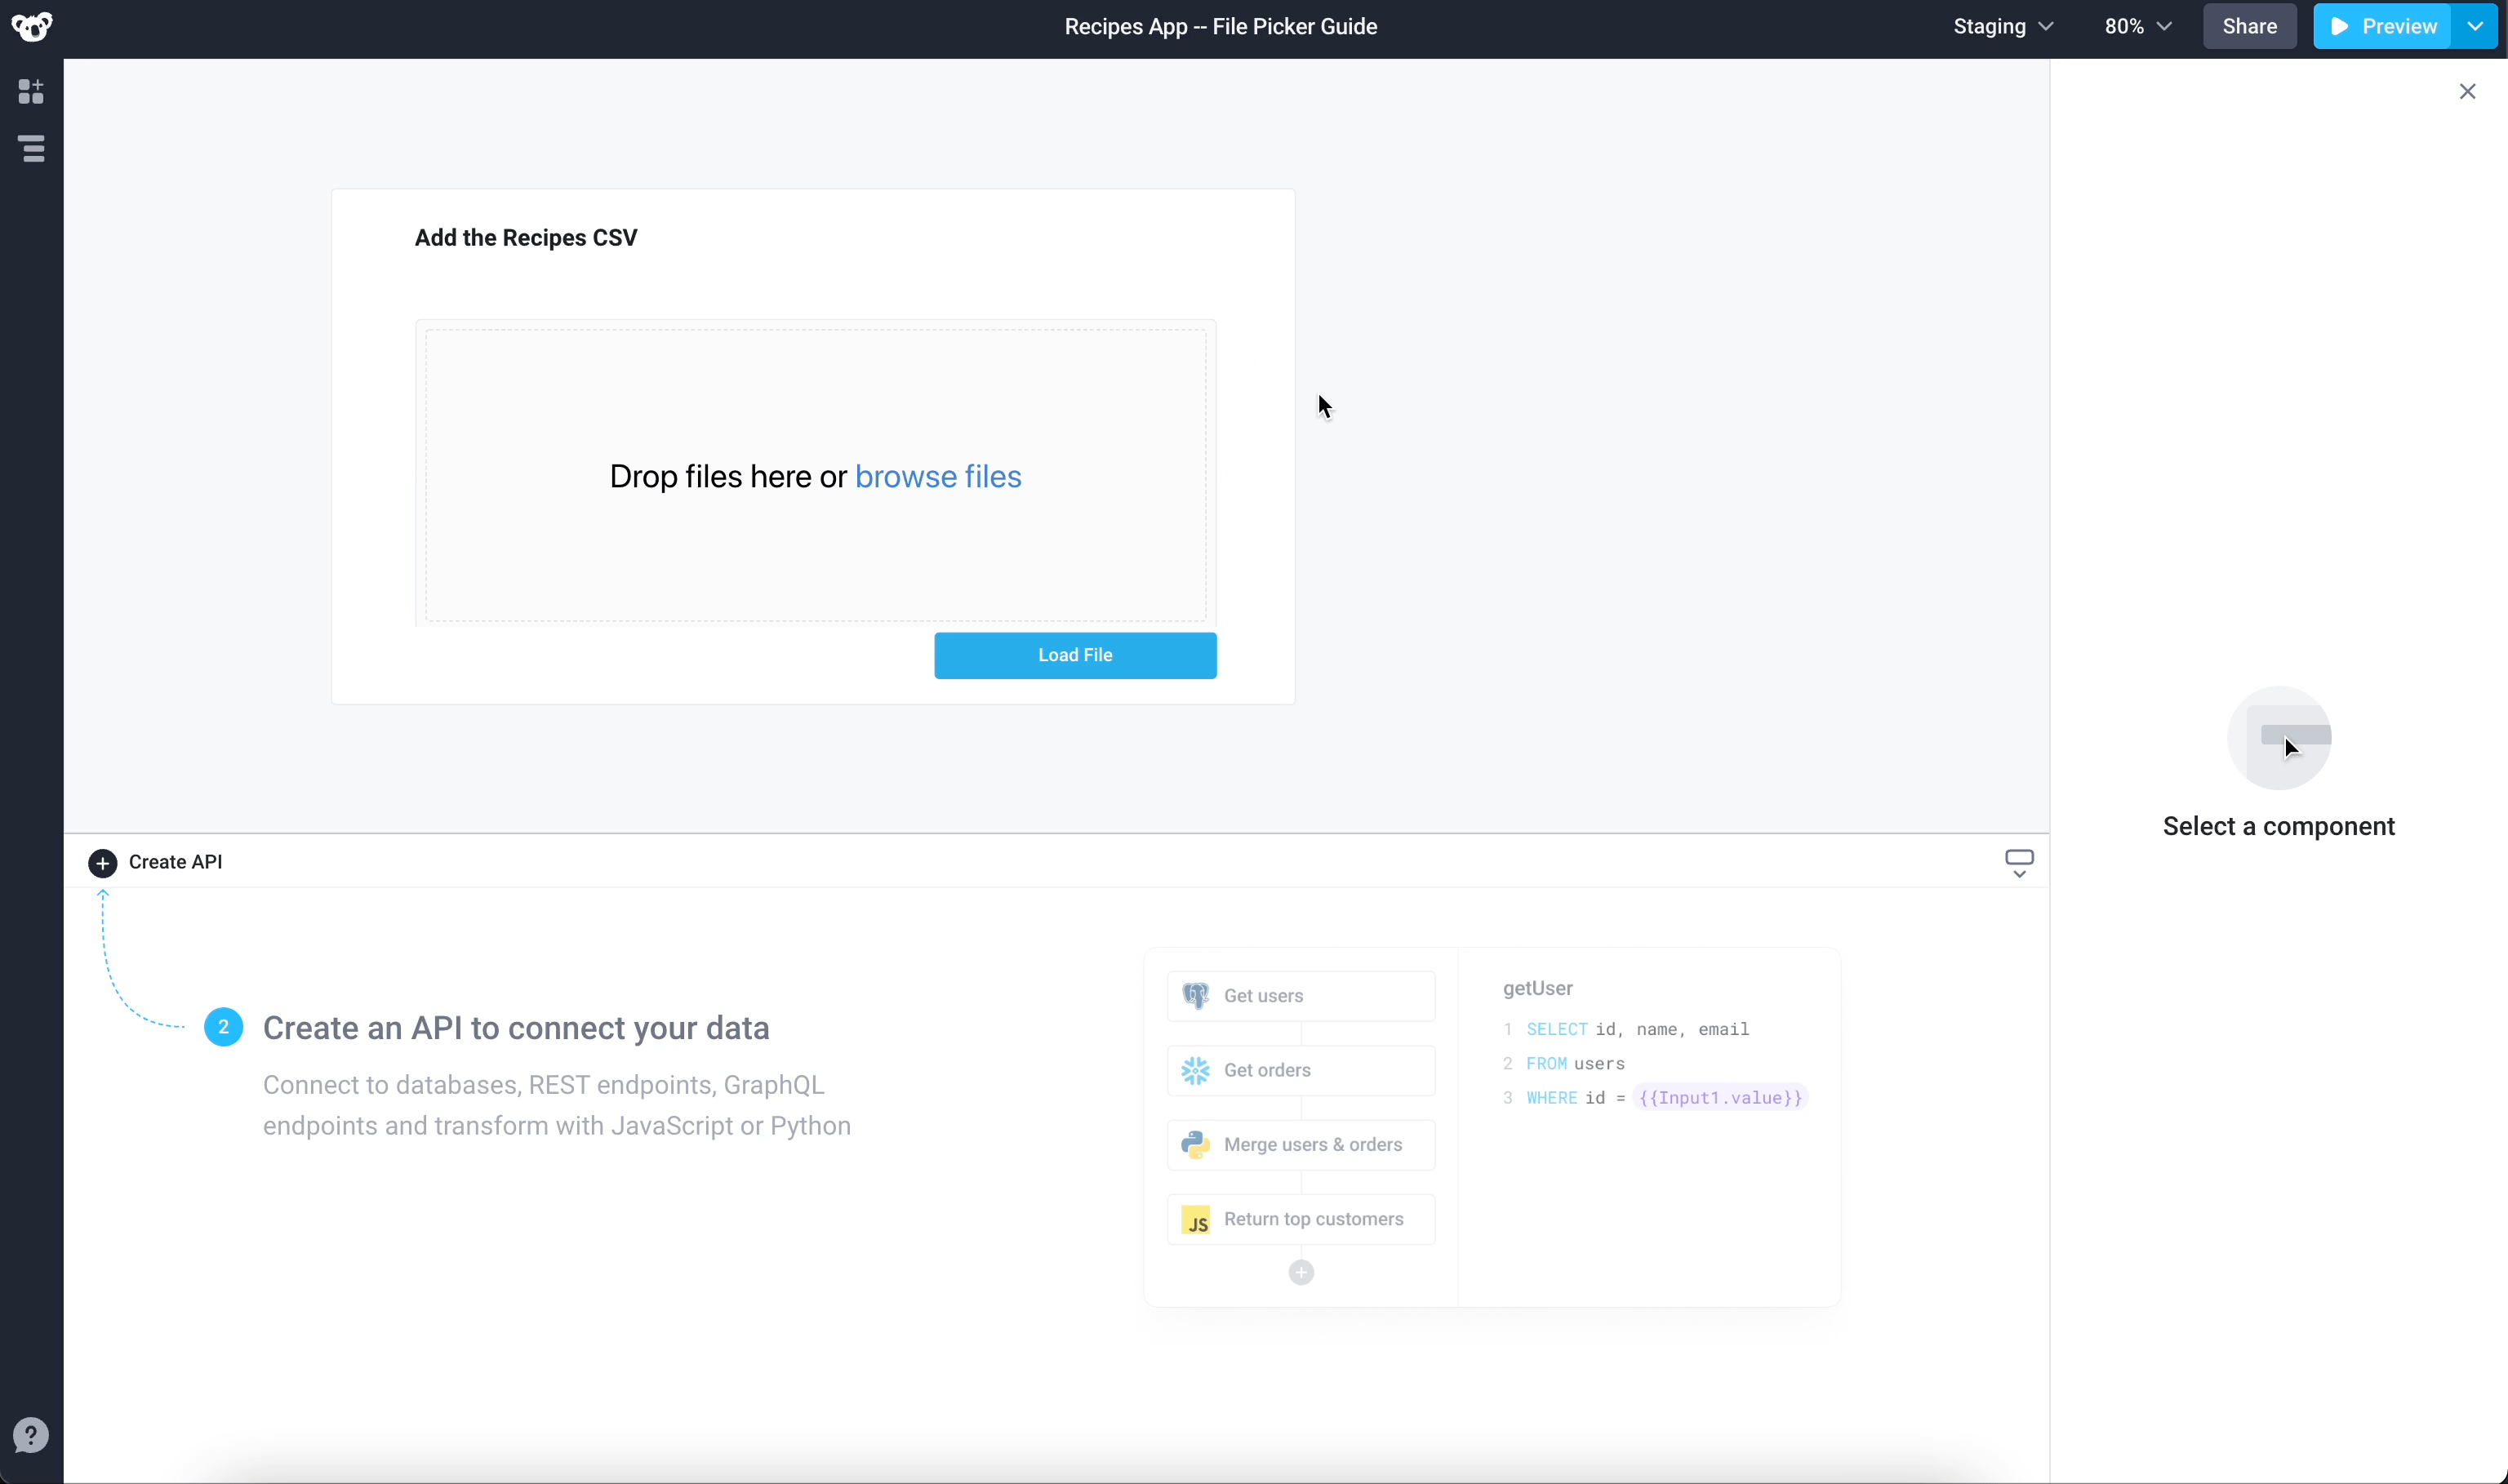This screenshot has height=1484, width=2508.
Task: Open the 80% zoom level dropdown
Action: [x=2137, y=26]
